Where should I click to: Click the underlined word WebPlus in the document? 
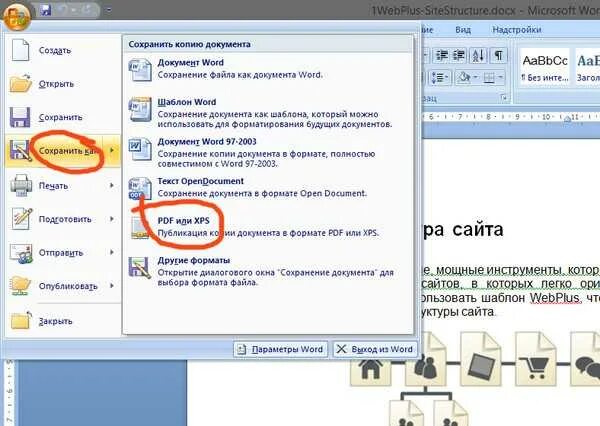coord(554,298)
